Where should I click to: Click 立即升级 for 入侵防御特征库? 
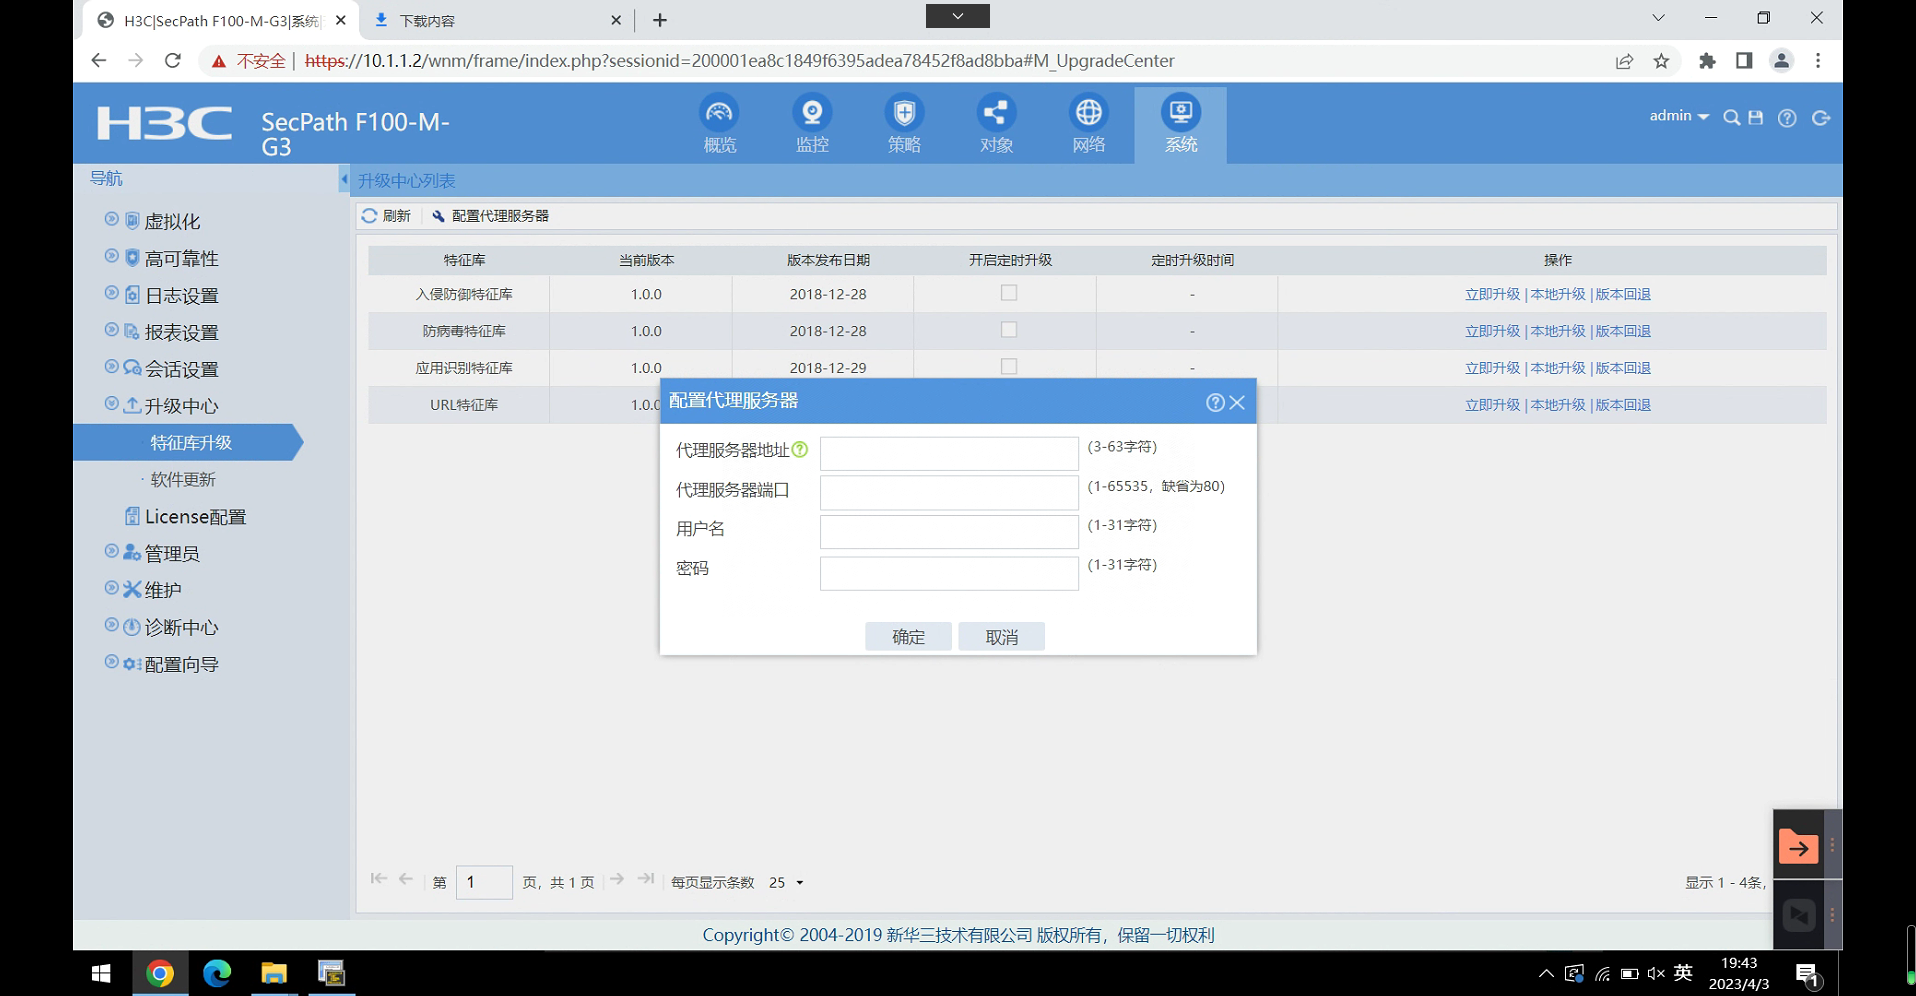[1492, 294]
